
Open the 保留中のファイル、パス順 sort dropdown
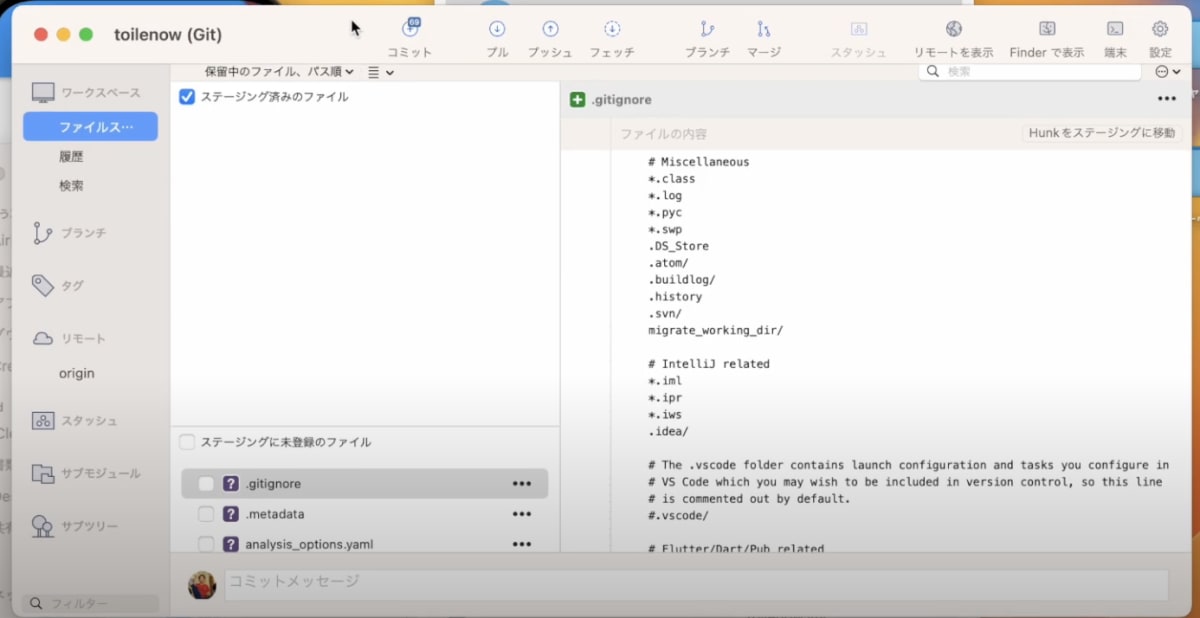click(279, 72)
